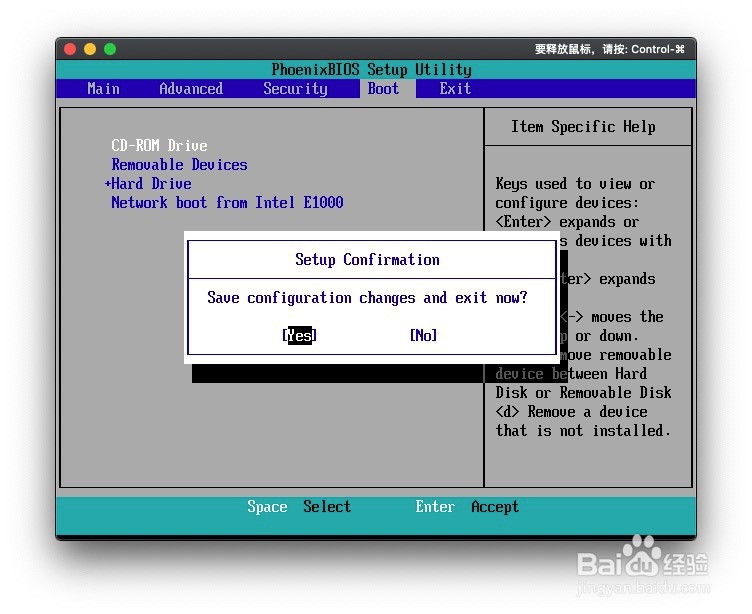752x614 pixels.
Task: Click the green zoom window button
Action: coord(110,49)
